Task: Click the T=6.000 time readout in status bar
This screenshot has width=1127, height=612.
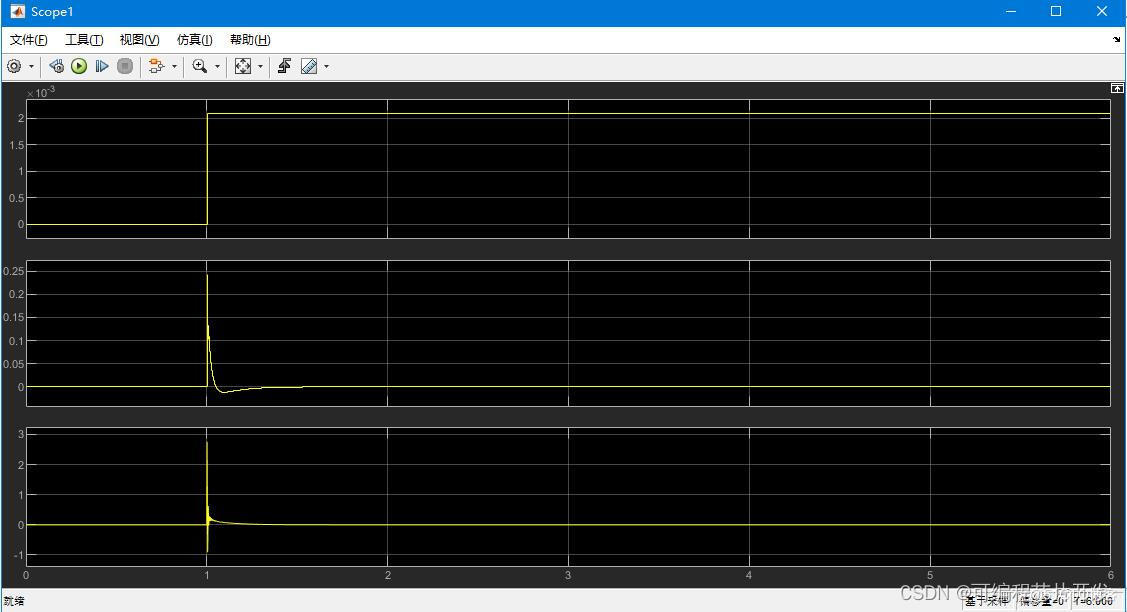Action: (1094, 600)
